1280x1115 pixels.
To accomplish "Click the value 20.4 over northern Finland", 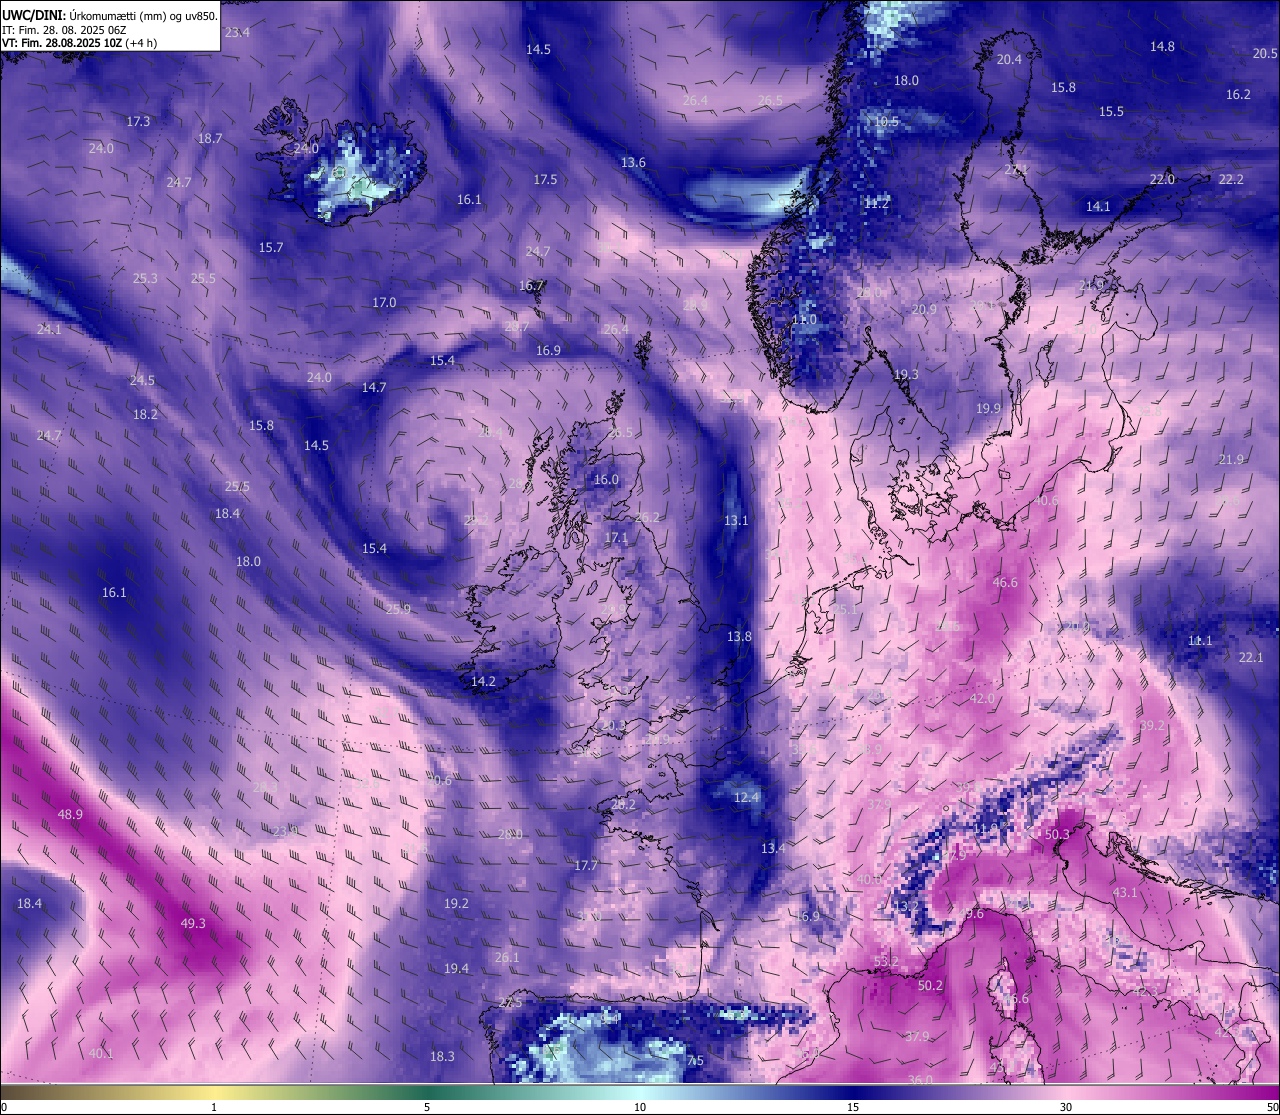I will tap(1009, 59).
